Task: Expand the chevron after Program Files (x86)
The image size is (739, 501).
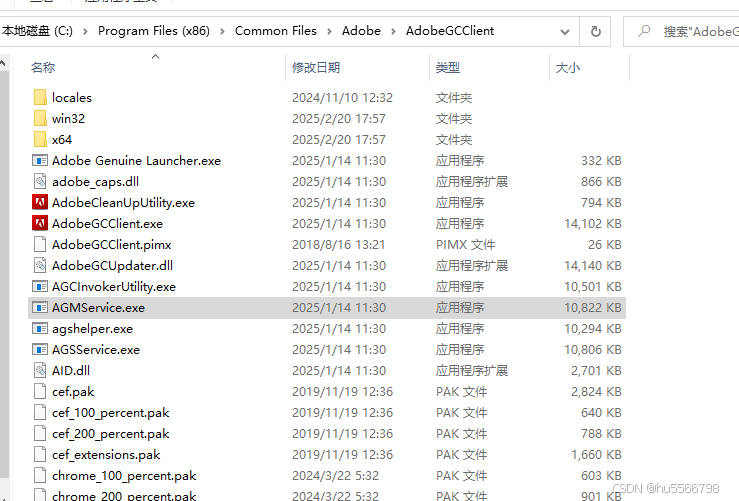Action: (x=222, y=32)
